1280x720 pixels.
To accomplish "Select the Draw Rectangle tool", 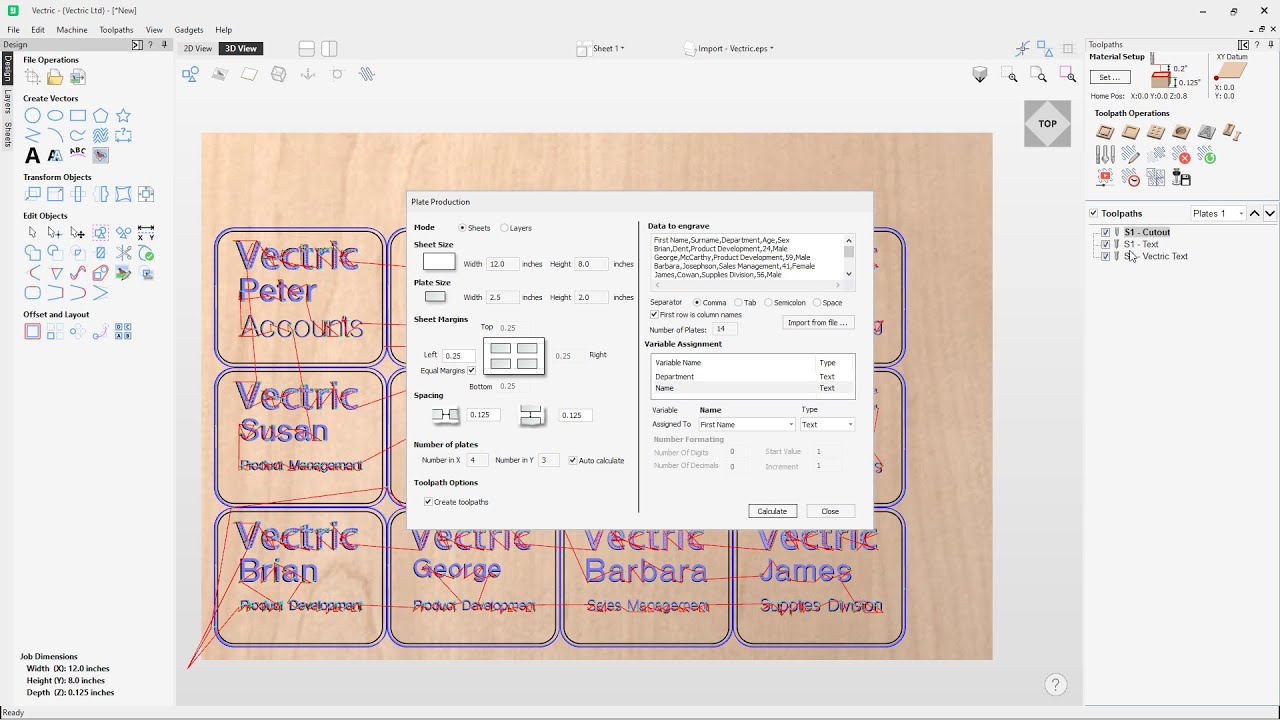I will point(78,116).
